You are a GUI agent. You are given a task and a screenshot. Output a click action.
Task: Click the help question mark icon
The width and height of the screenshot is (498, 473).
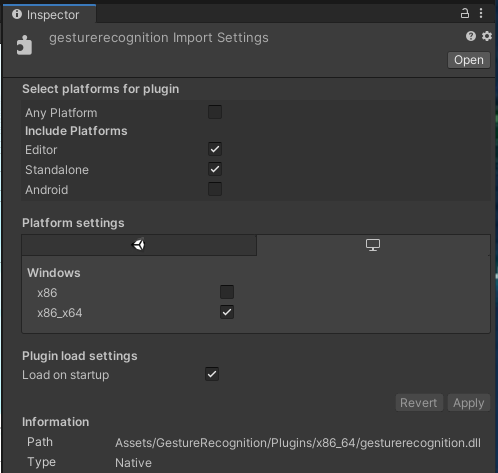[471, 36]
